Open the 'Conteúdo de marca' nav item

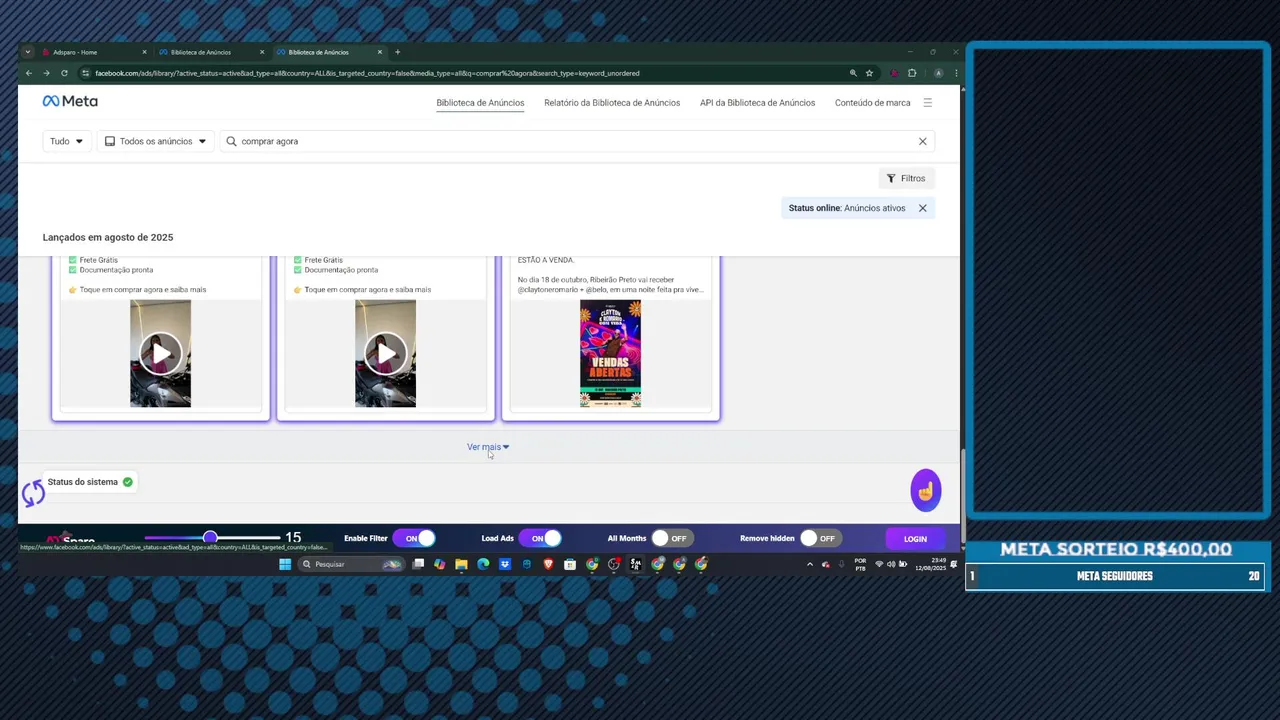(x=872, y=103)
